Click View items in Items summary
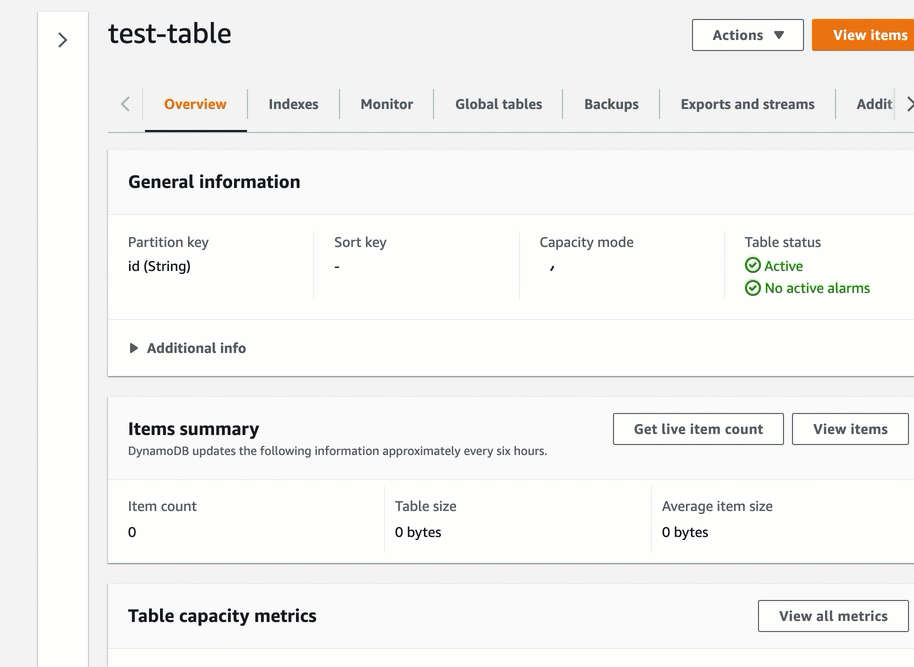This screenshot has height=667, width=914. (849, 429)
